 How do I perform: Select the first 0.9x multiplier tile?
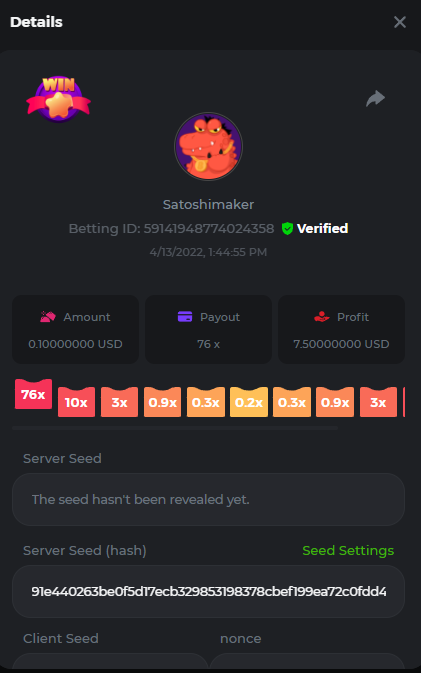tap(163, 402)
